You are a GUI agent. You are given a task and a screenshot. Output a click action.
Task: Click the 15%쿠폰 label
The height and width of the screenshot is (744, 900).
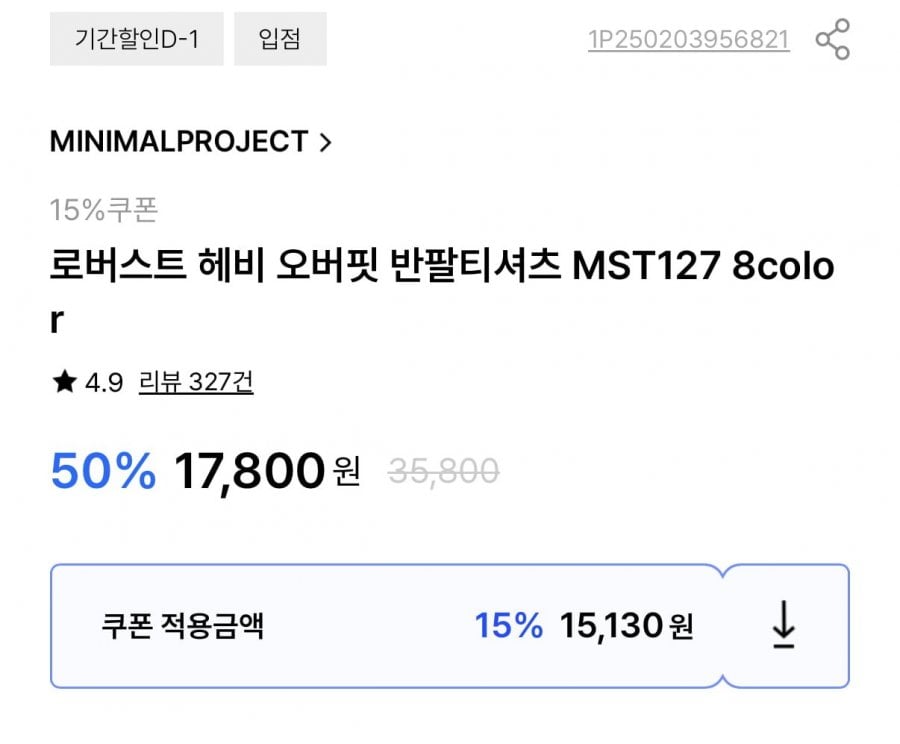click(104, 210)
